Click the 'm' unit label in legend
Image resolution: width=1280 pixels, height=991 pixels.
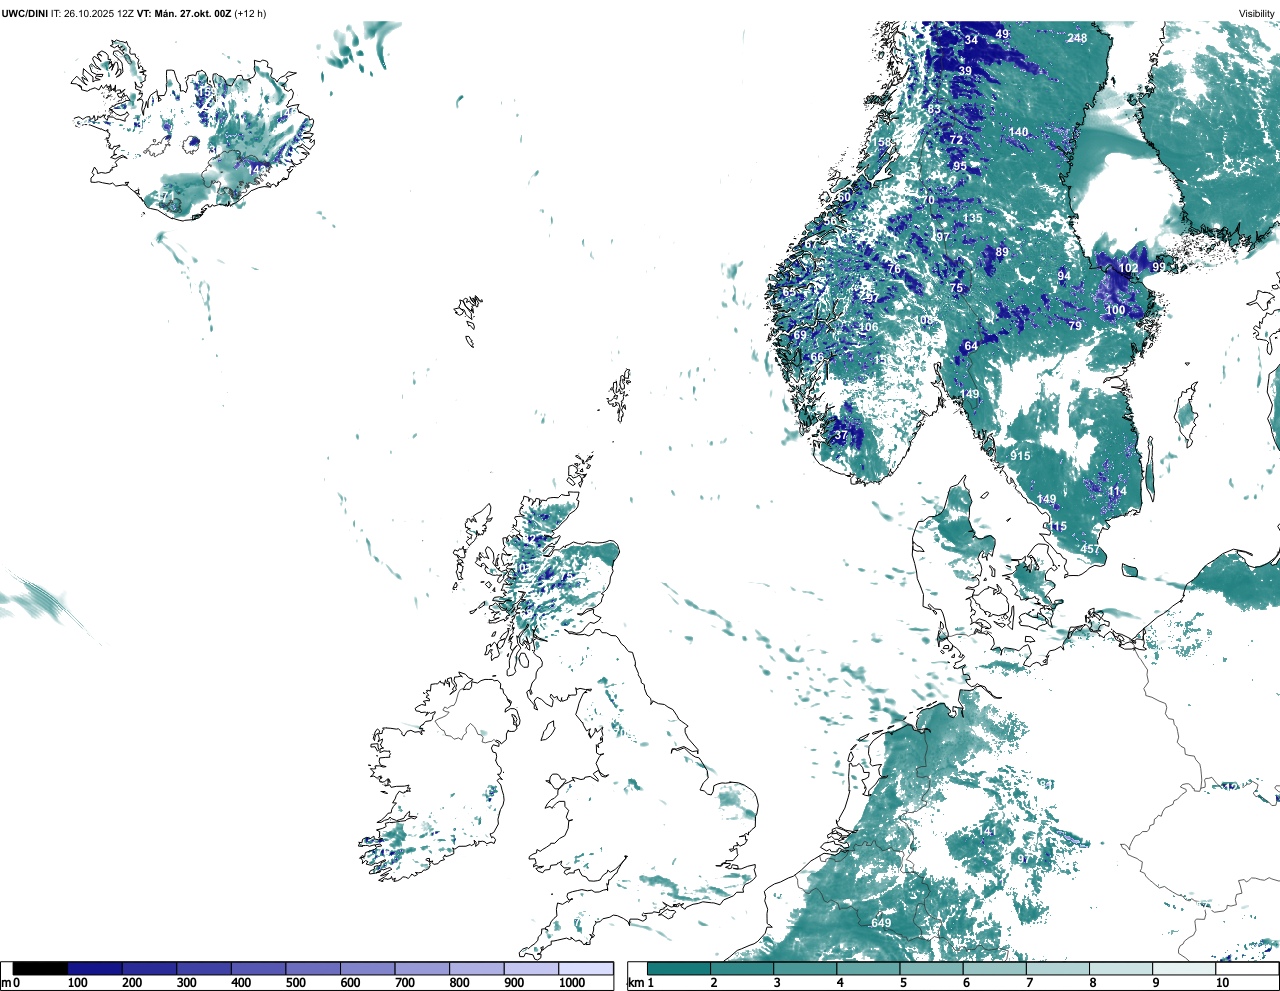(6, 983)
